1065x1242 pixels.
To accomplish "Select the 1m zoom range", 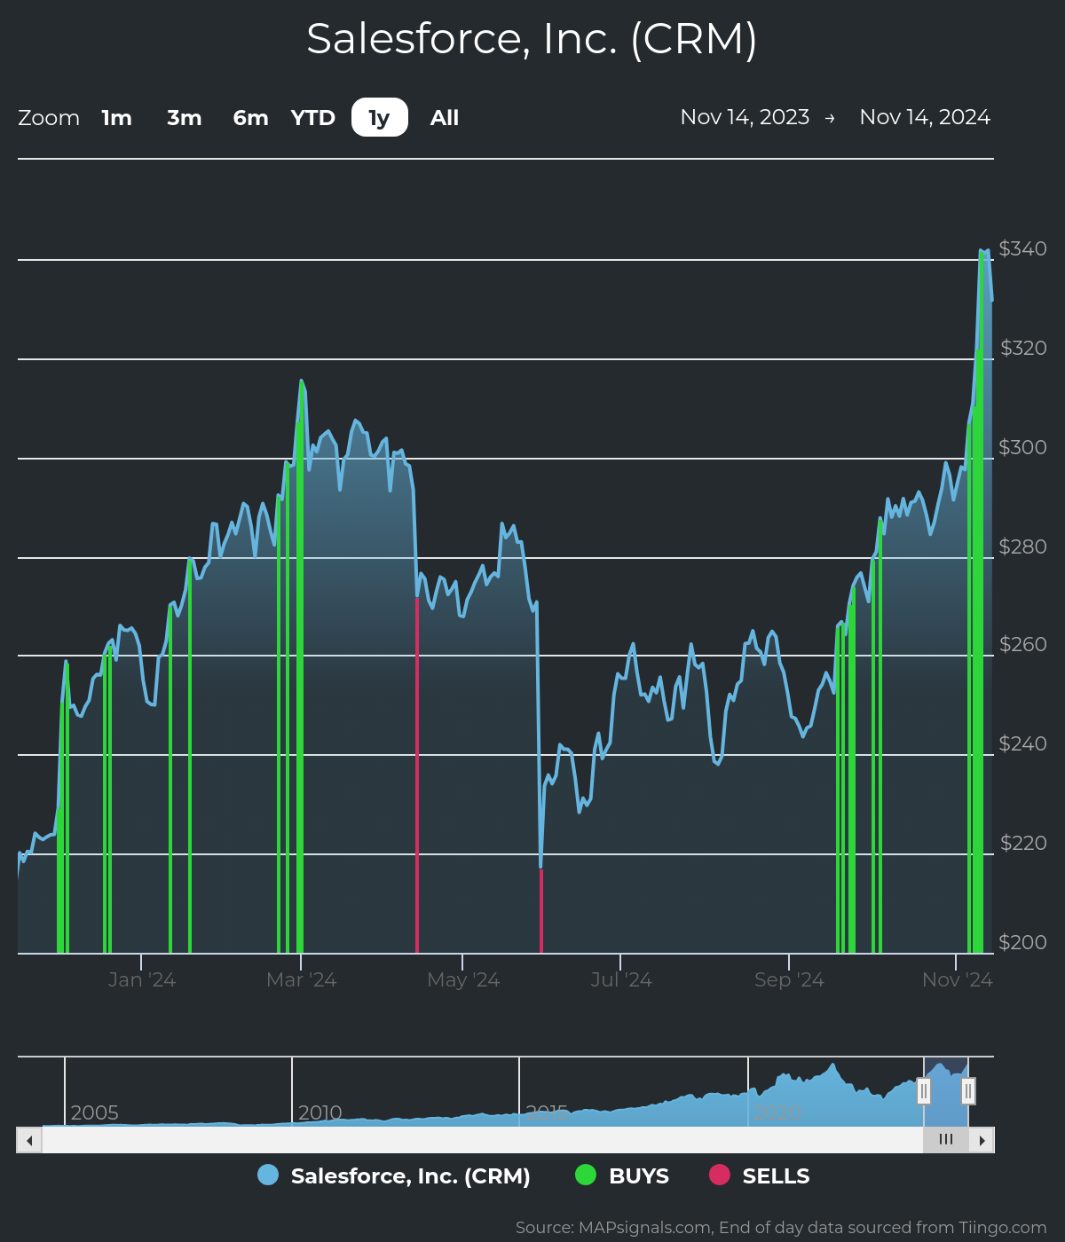I will point(117,118).
